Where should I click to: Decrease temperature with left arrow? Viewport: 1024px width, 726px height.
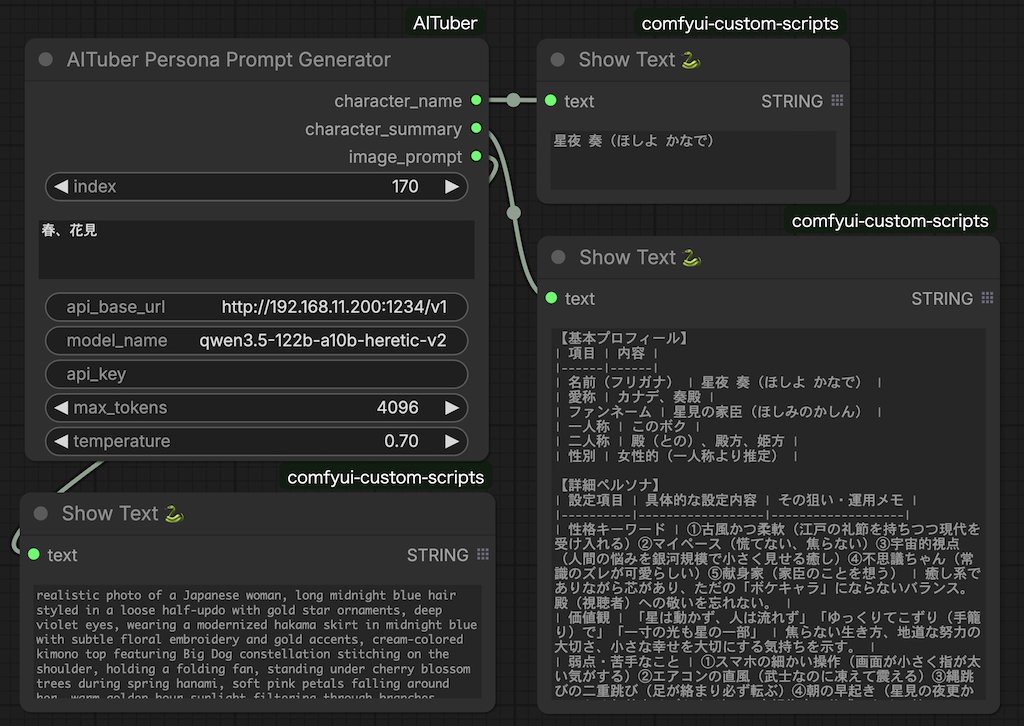tap(61, 441)
